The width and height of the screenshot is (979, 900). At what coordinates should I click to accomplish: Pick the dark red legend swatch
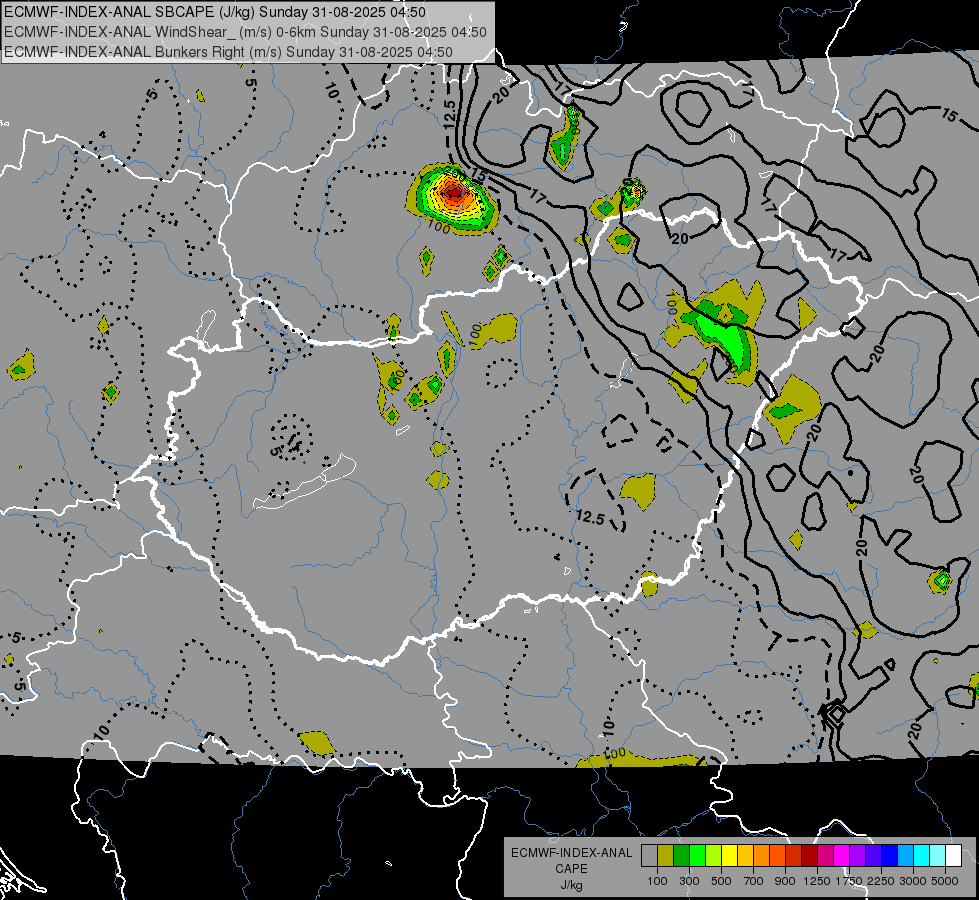(809, 856)
